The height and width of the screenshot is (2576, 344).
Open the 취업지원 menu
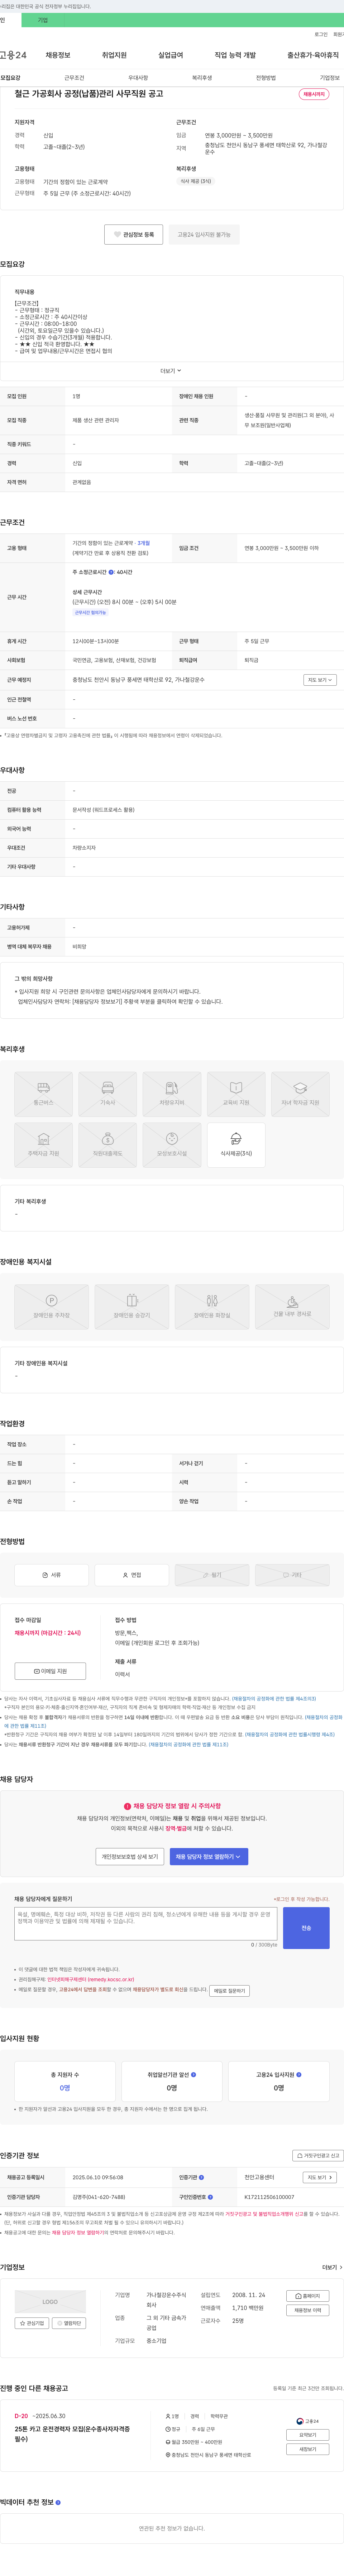[x=114, y=55]
